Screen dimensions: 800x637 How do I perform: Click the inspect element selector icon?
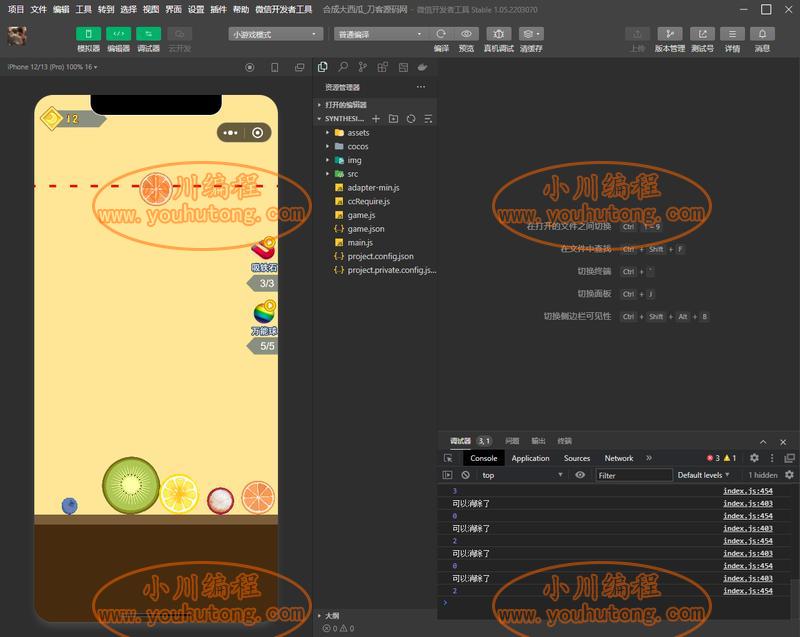pyautogui.click(x=448, y=458)
